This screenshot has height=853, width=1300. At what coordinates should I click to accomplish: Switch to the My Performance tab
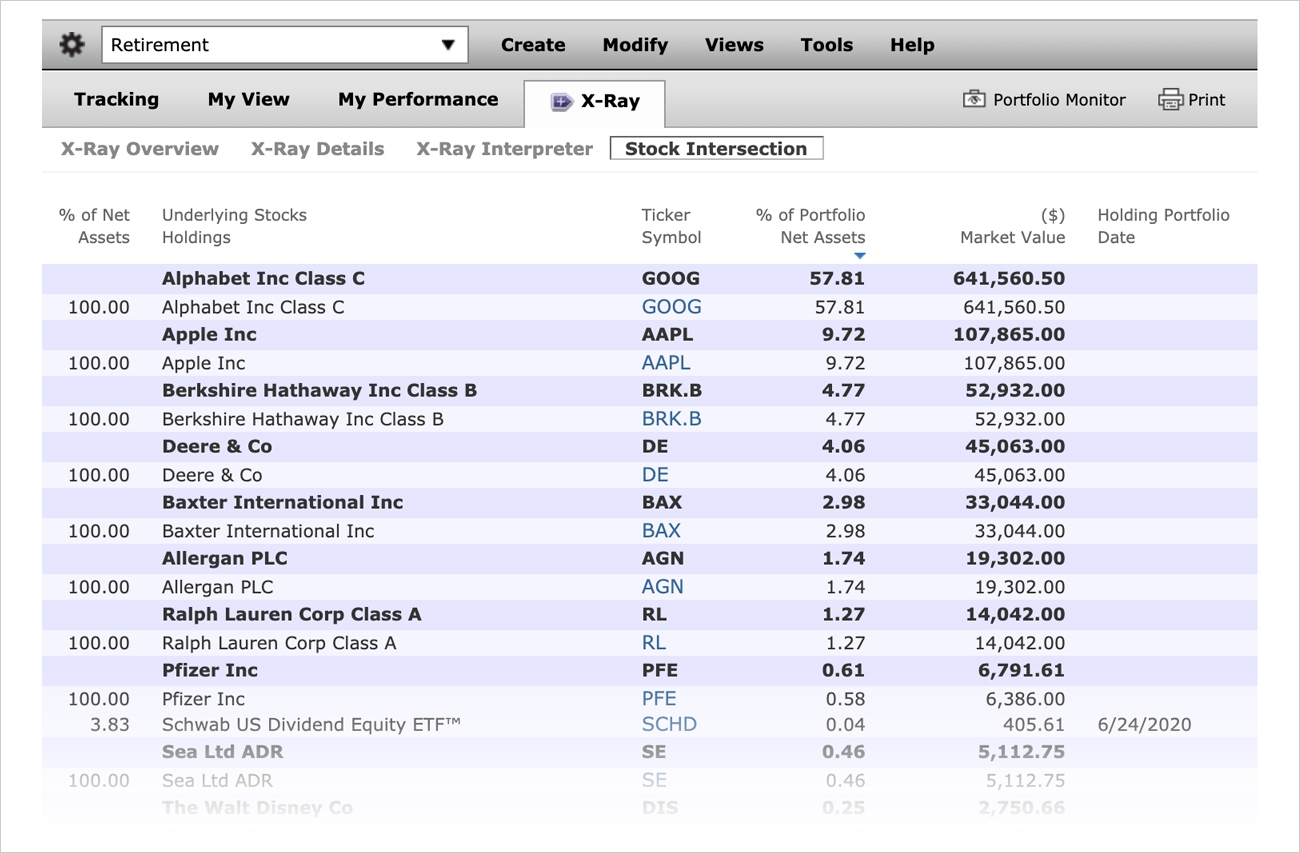coord(418,99)
